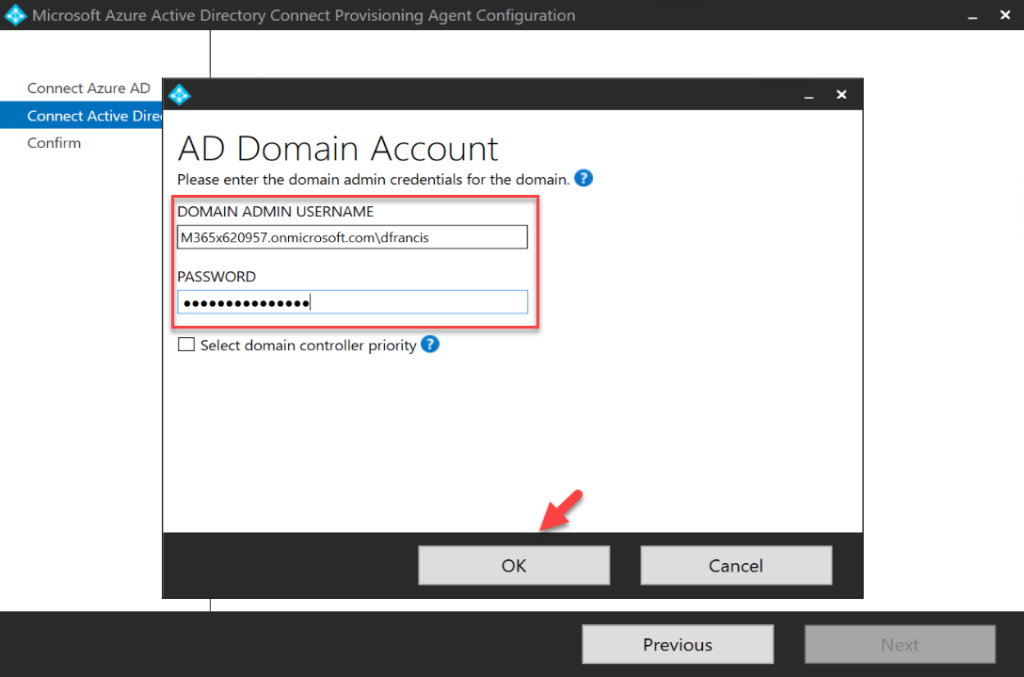Viewport: 1024px width, 677px height.
Task: Click the Azure AD logo in main title bar
Action: 14,15
